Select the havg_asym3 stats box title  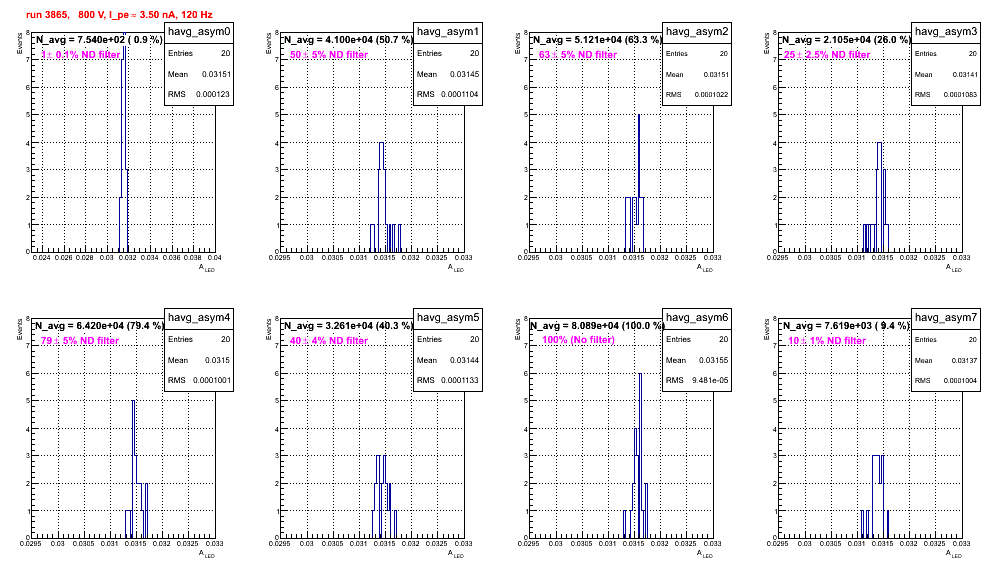pos(946,32)
